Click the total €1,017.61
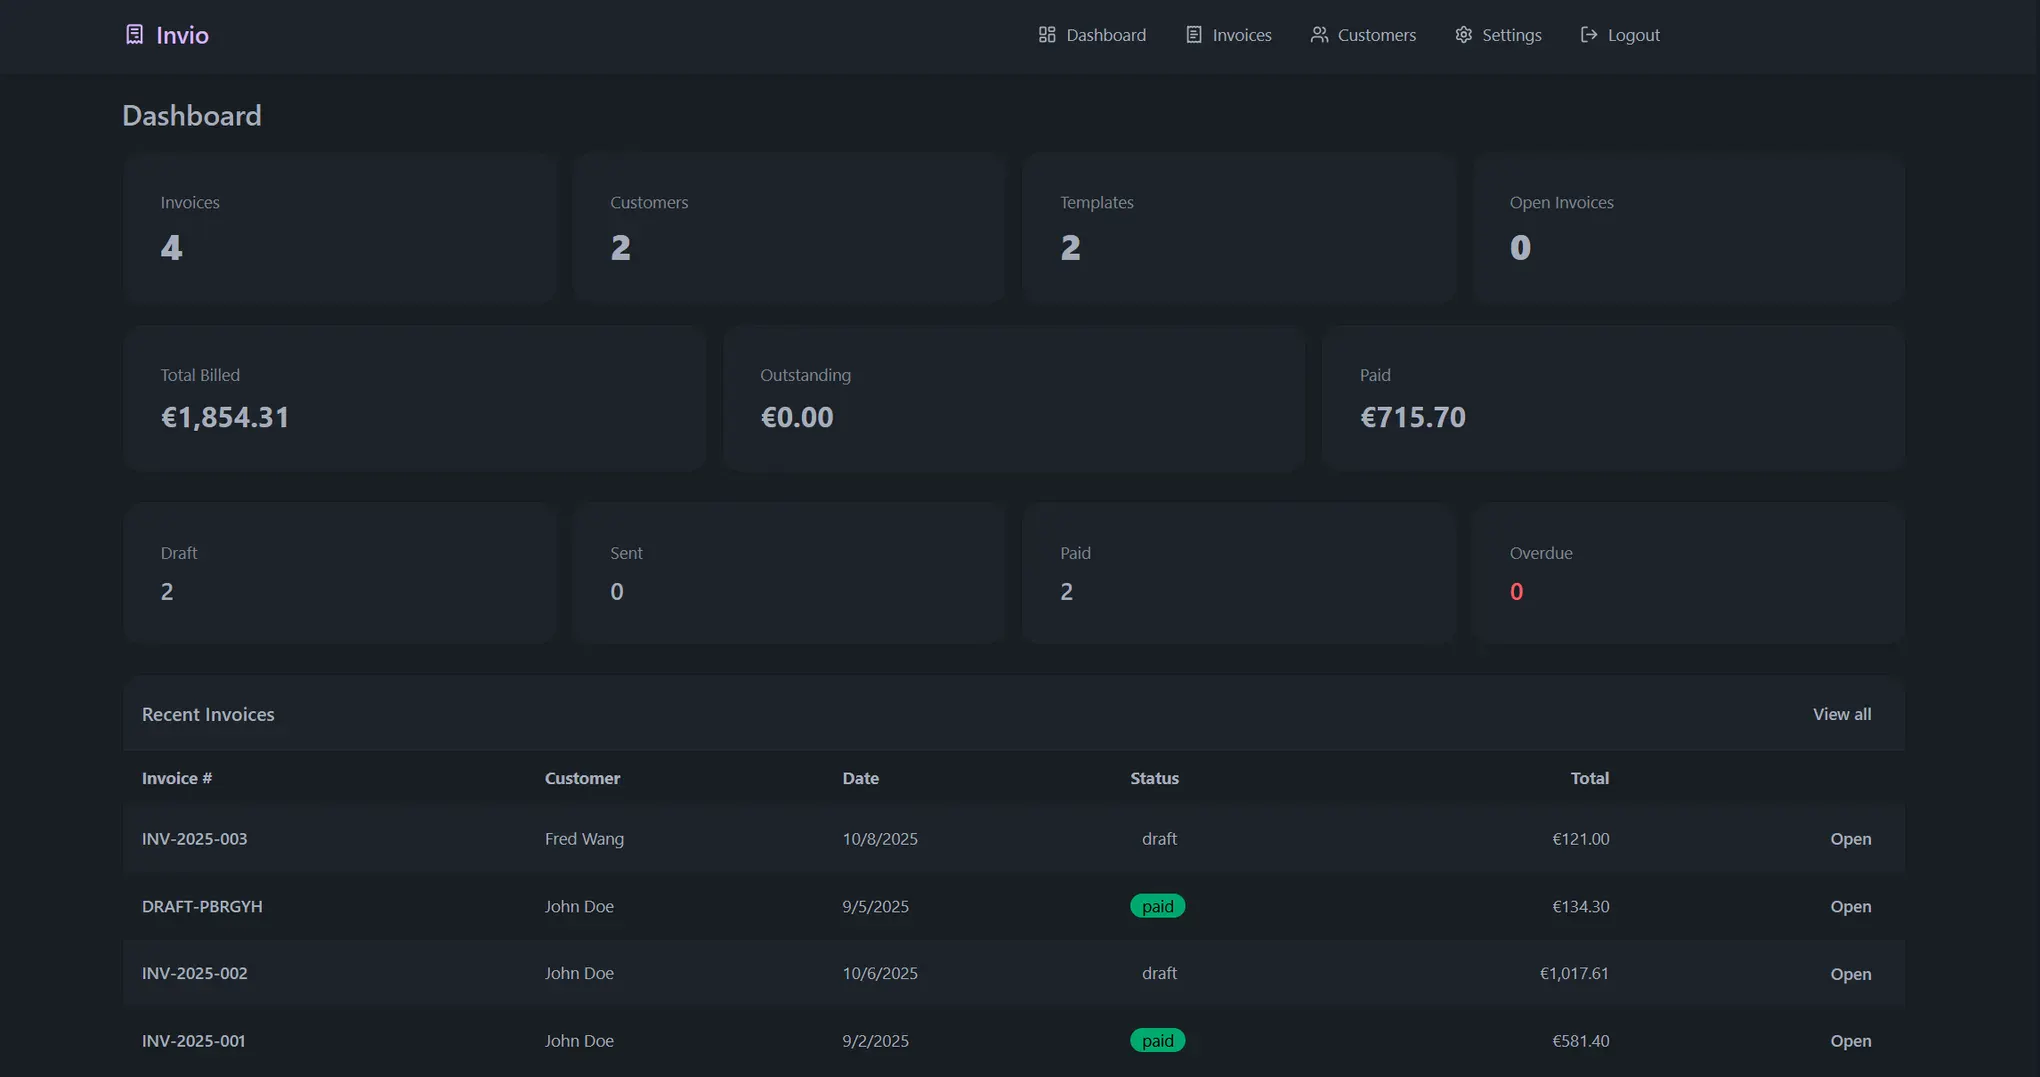The image size is (2040, 1077). [x=1574, y=973]
